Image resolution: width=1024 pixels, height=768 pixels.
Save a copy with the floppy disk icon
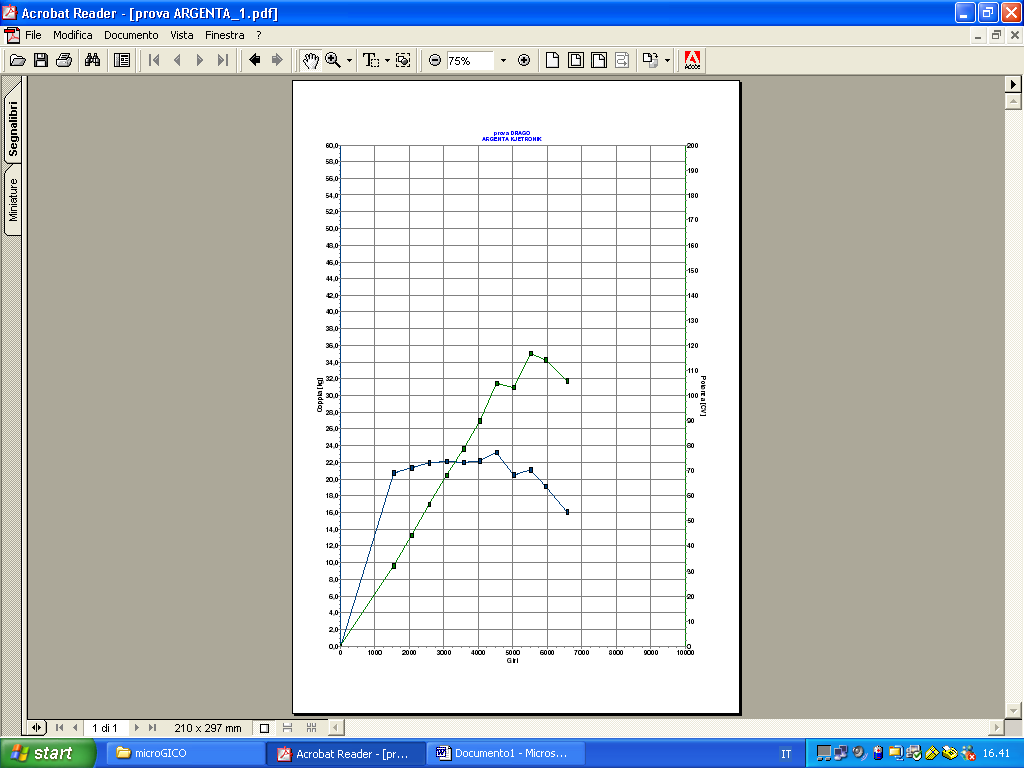[x=41, y=60]
